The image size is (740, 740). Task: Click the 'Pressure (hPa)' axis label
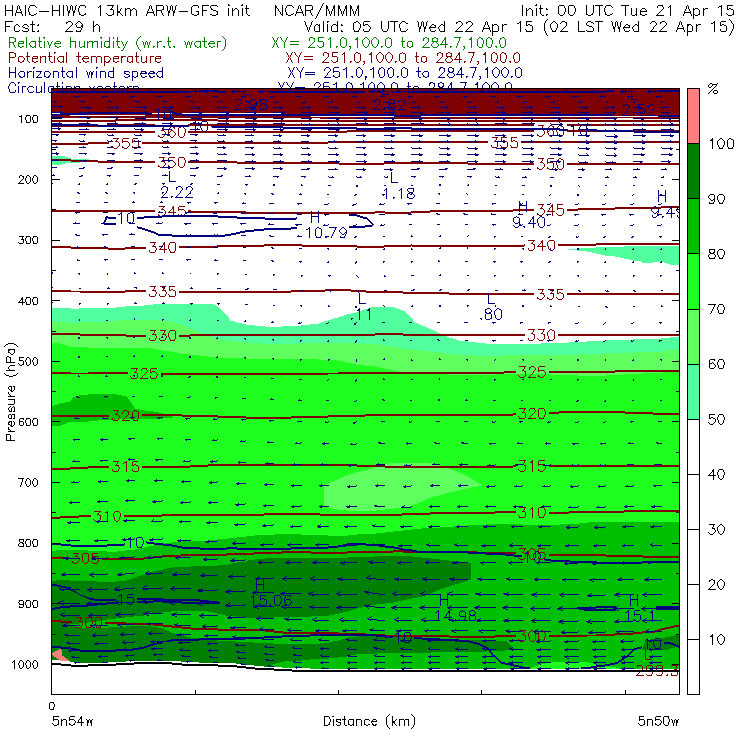click(10, 392)
